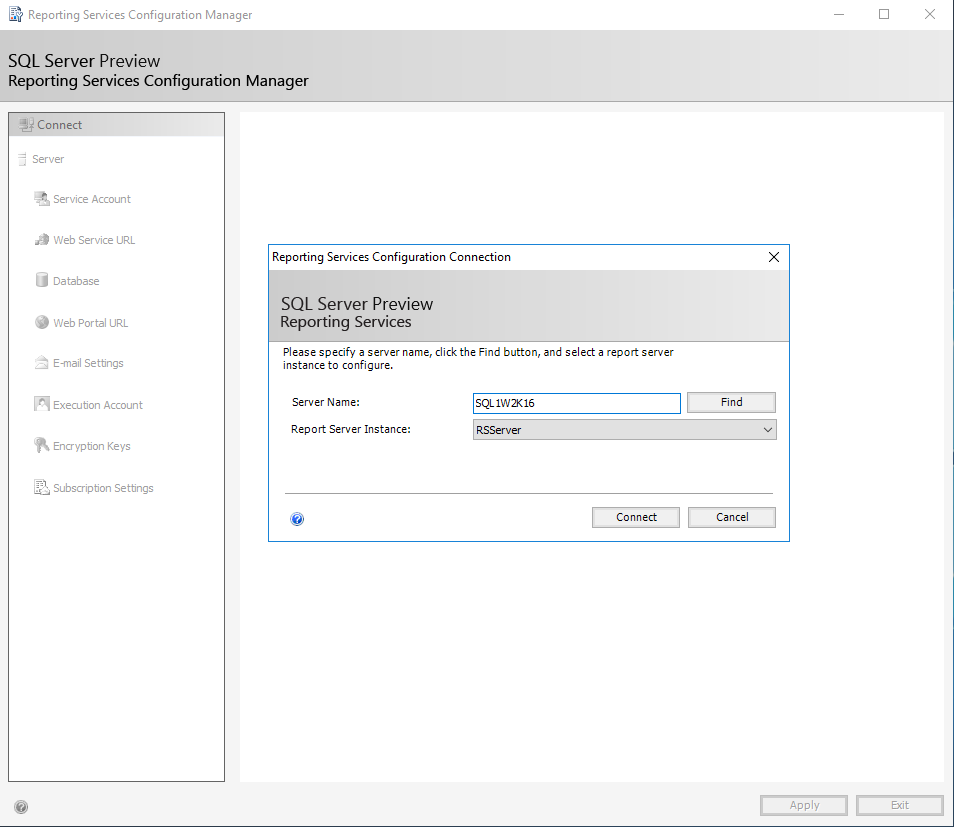The width and height of the screenshot is (954, 827).
Task: Click the Cancel button in dialog
Action: pos(732,517)
